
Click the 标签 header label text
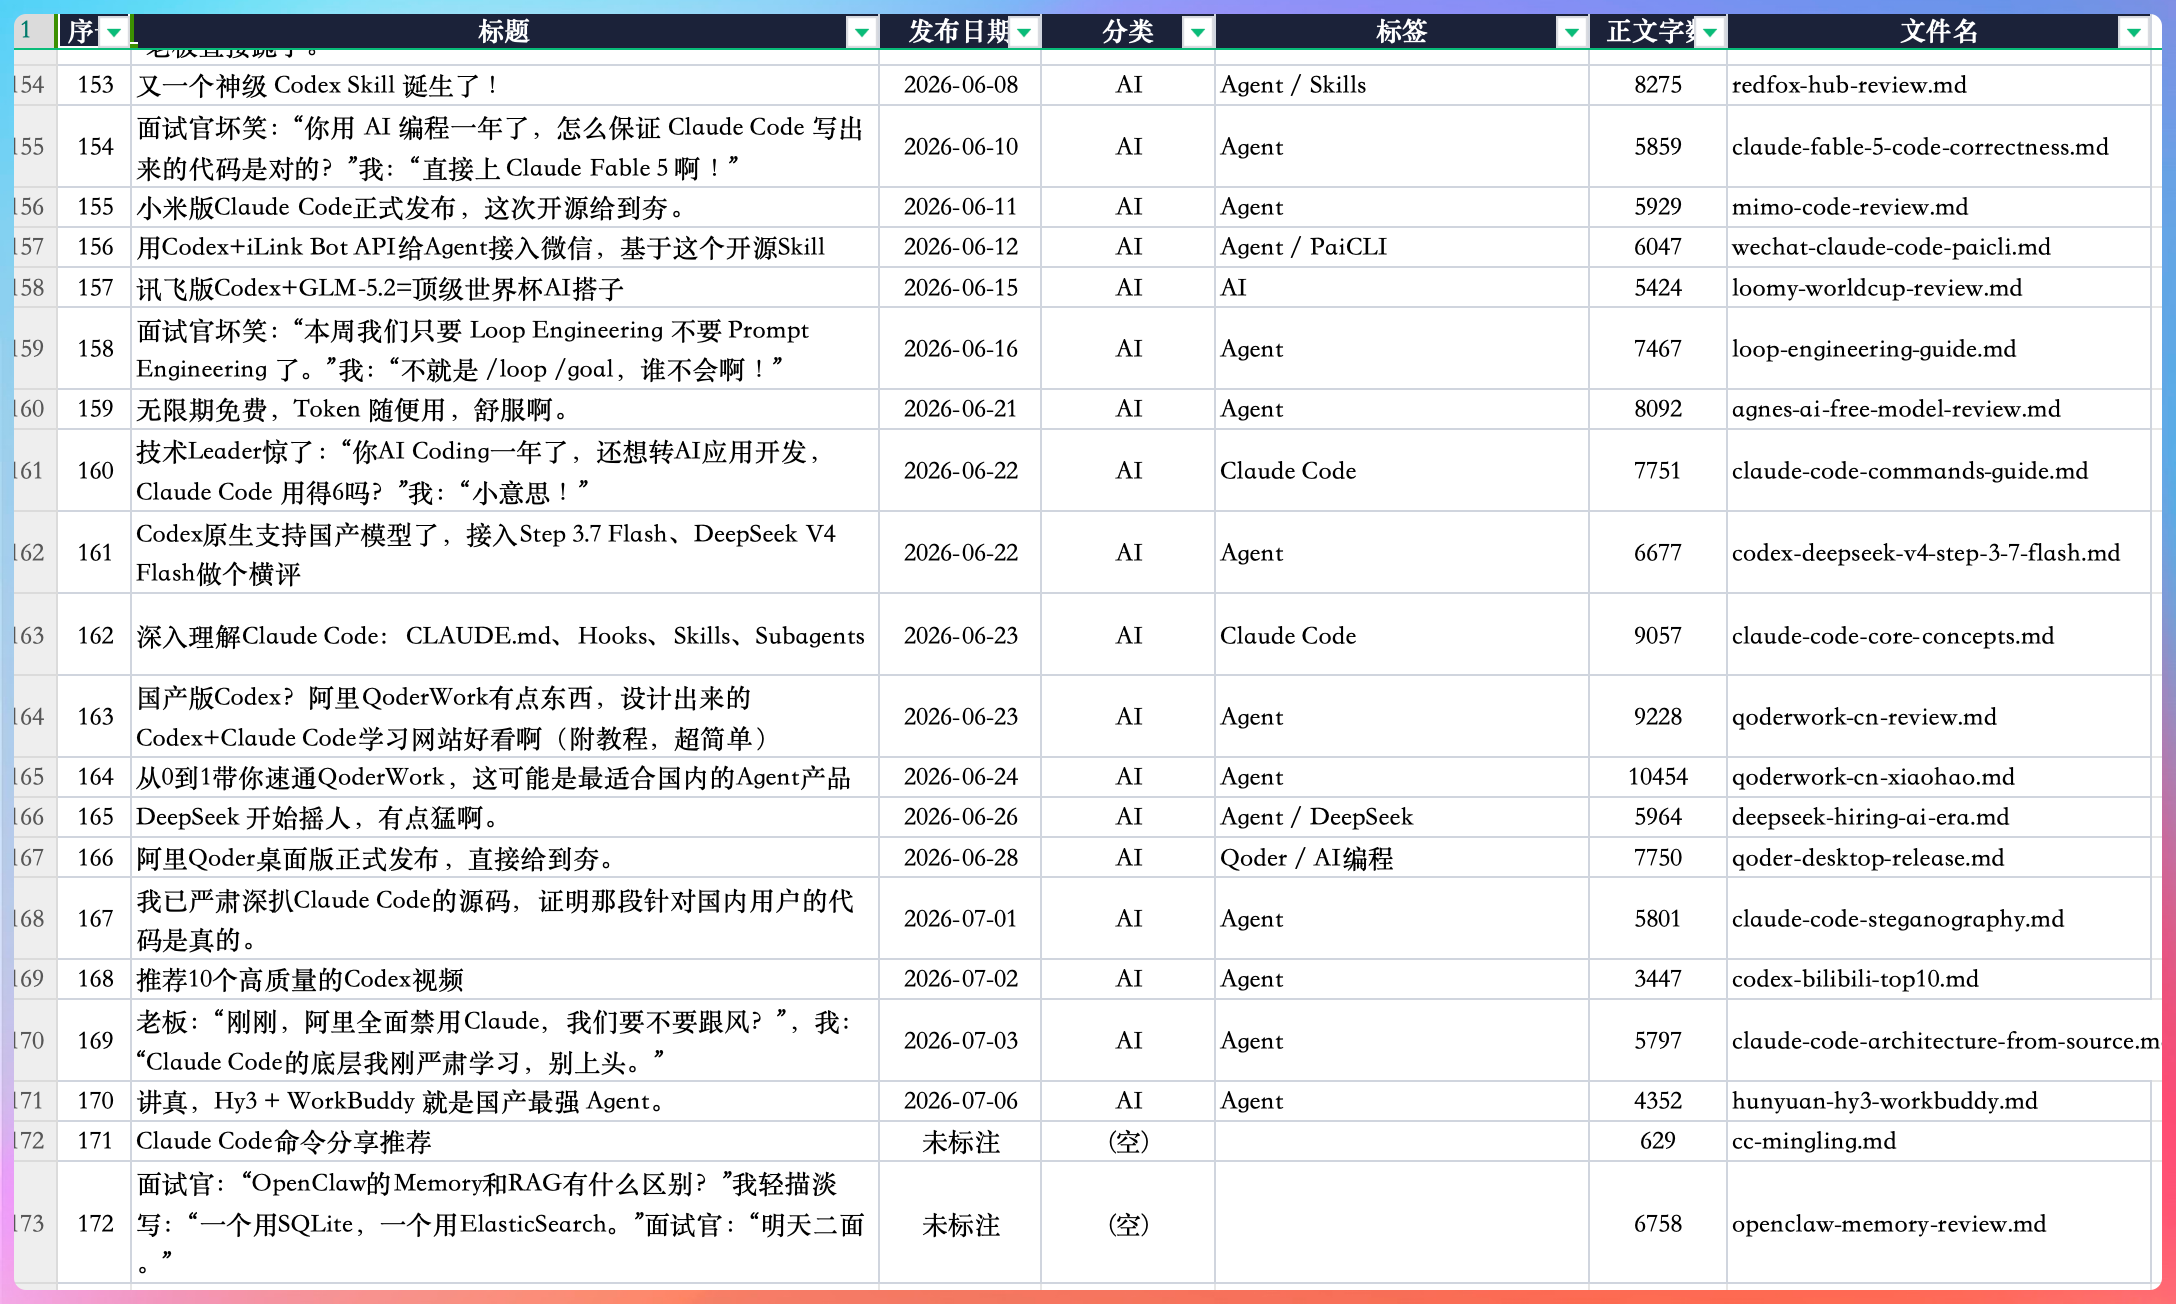[x=1401, y=32]
